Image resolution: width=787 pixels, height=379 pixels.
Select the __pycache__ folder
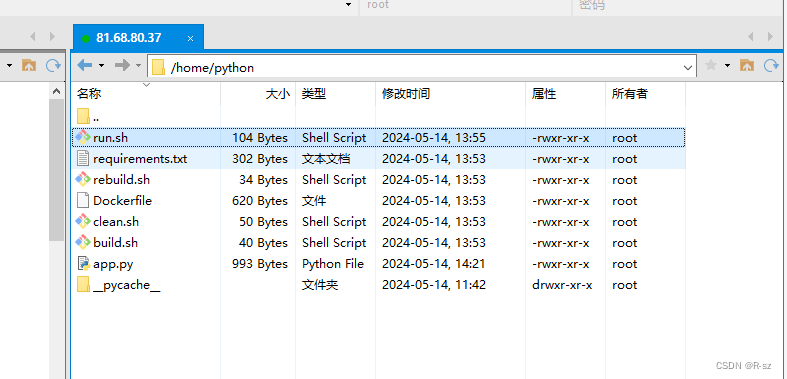379,285
